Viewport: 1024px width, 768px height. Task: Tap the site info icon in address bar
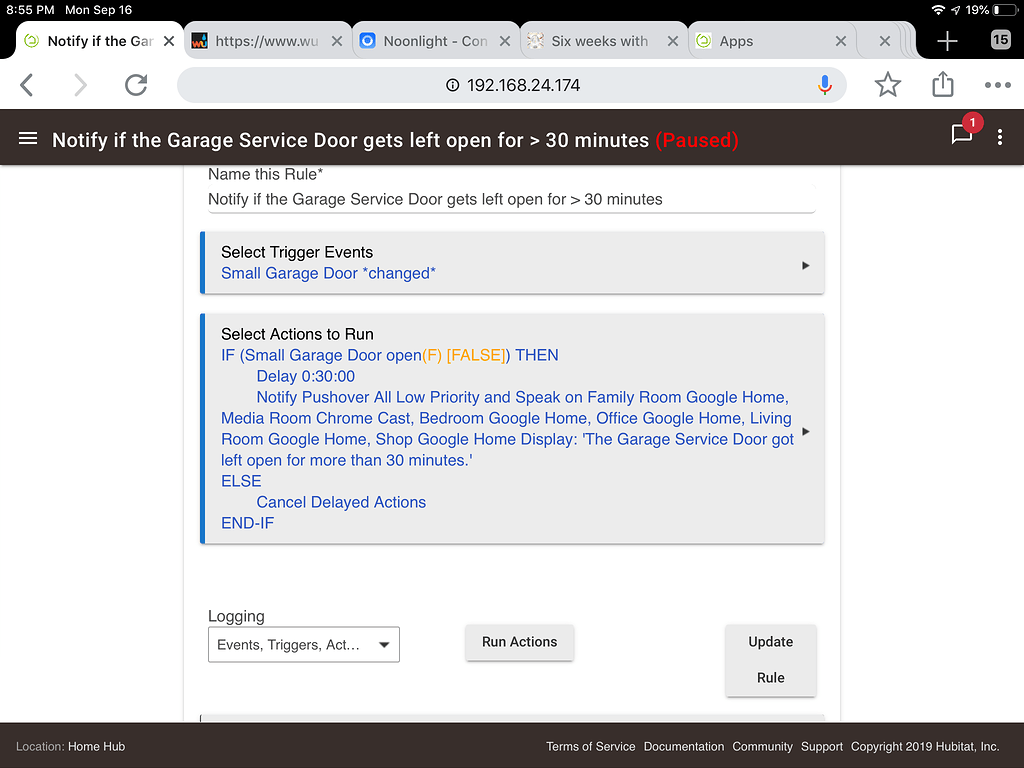pos(453,85)
